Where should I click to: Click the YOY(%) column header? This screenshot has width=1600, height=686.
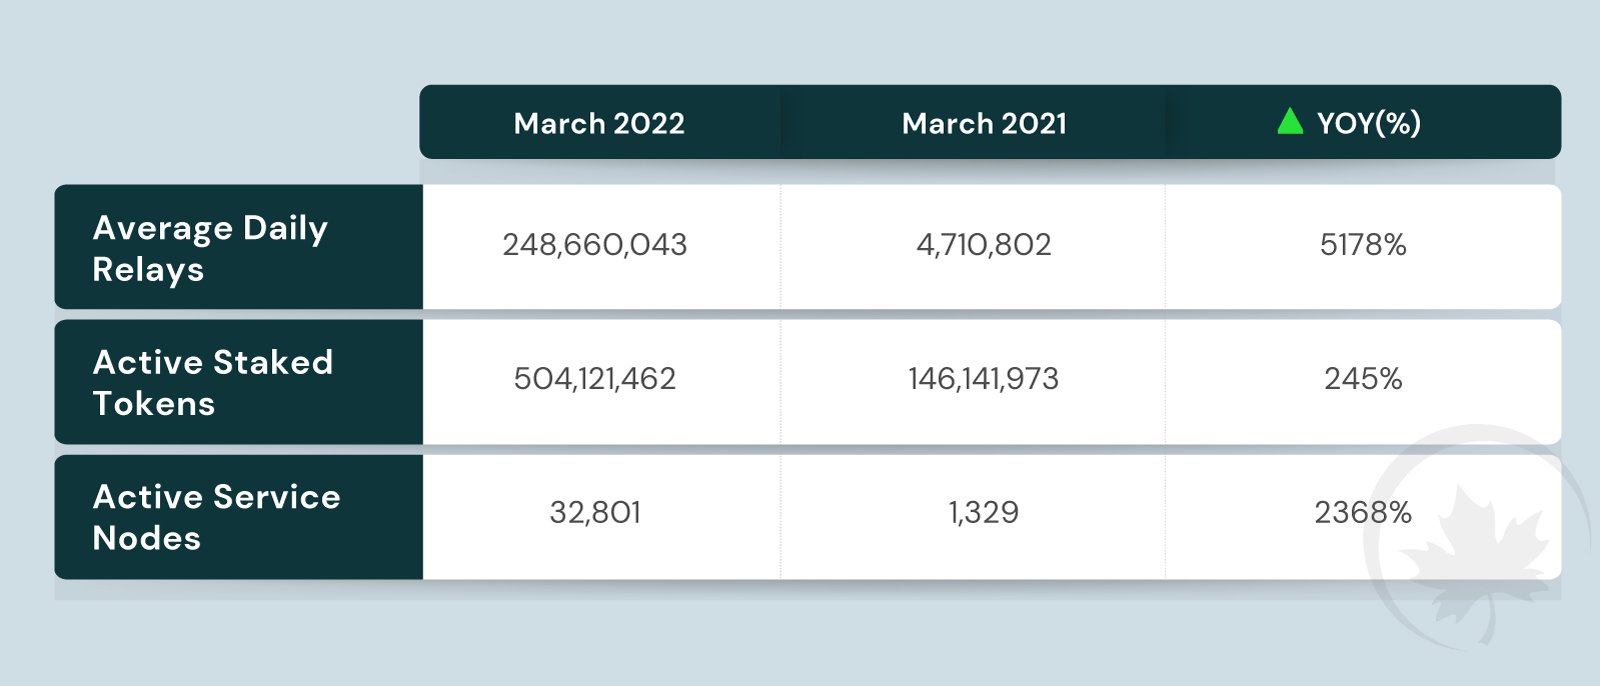click(x=1368, y=123)
